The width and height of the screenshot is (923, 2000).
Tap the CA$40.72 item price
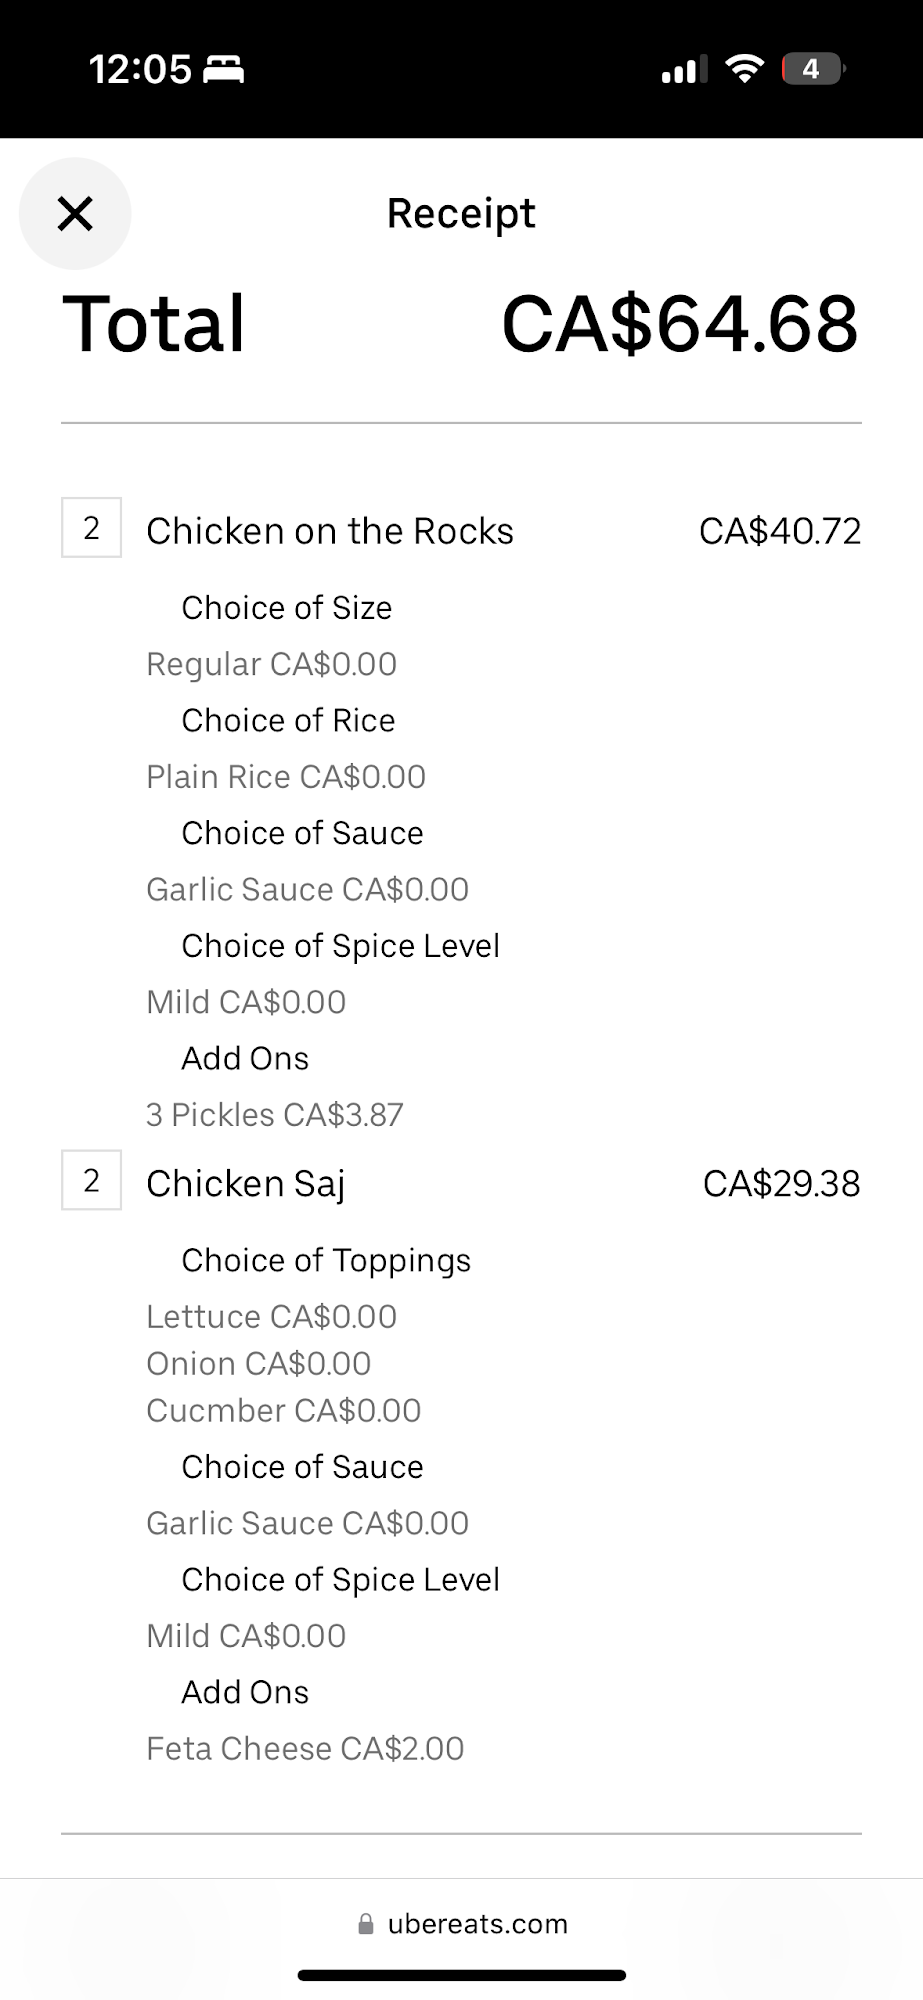click(779, 531)
